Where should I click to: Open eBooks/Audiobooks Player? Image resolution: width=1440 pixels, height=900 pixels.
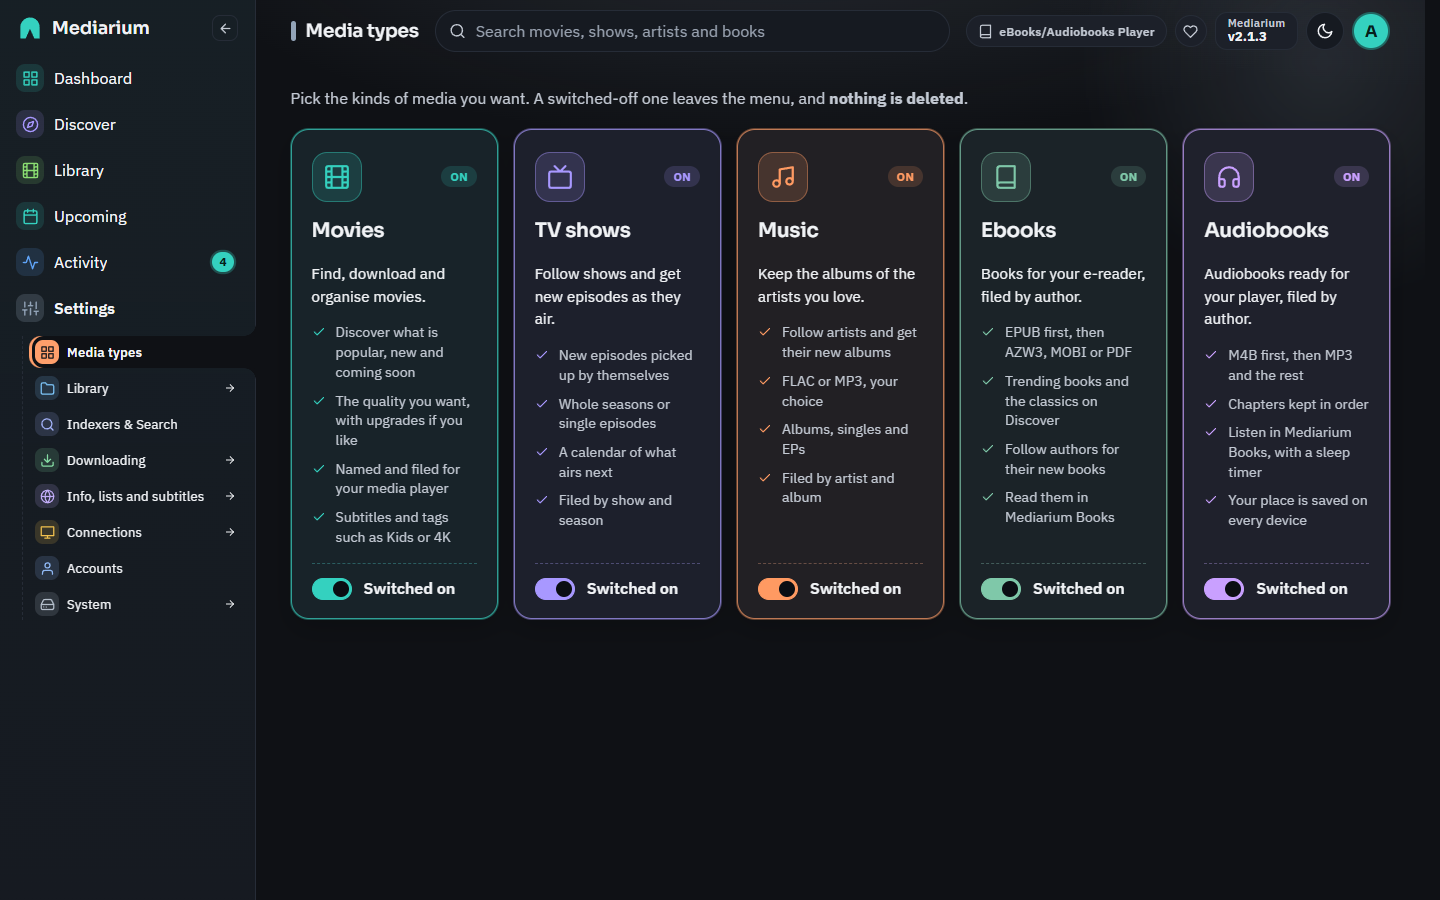tap(1066, 31)
